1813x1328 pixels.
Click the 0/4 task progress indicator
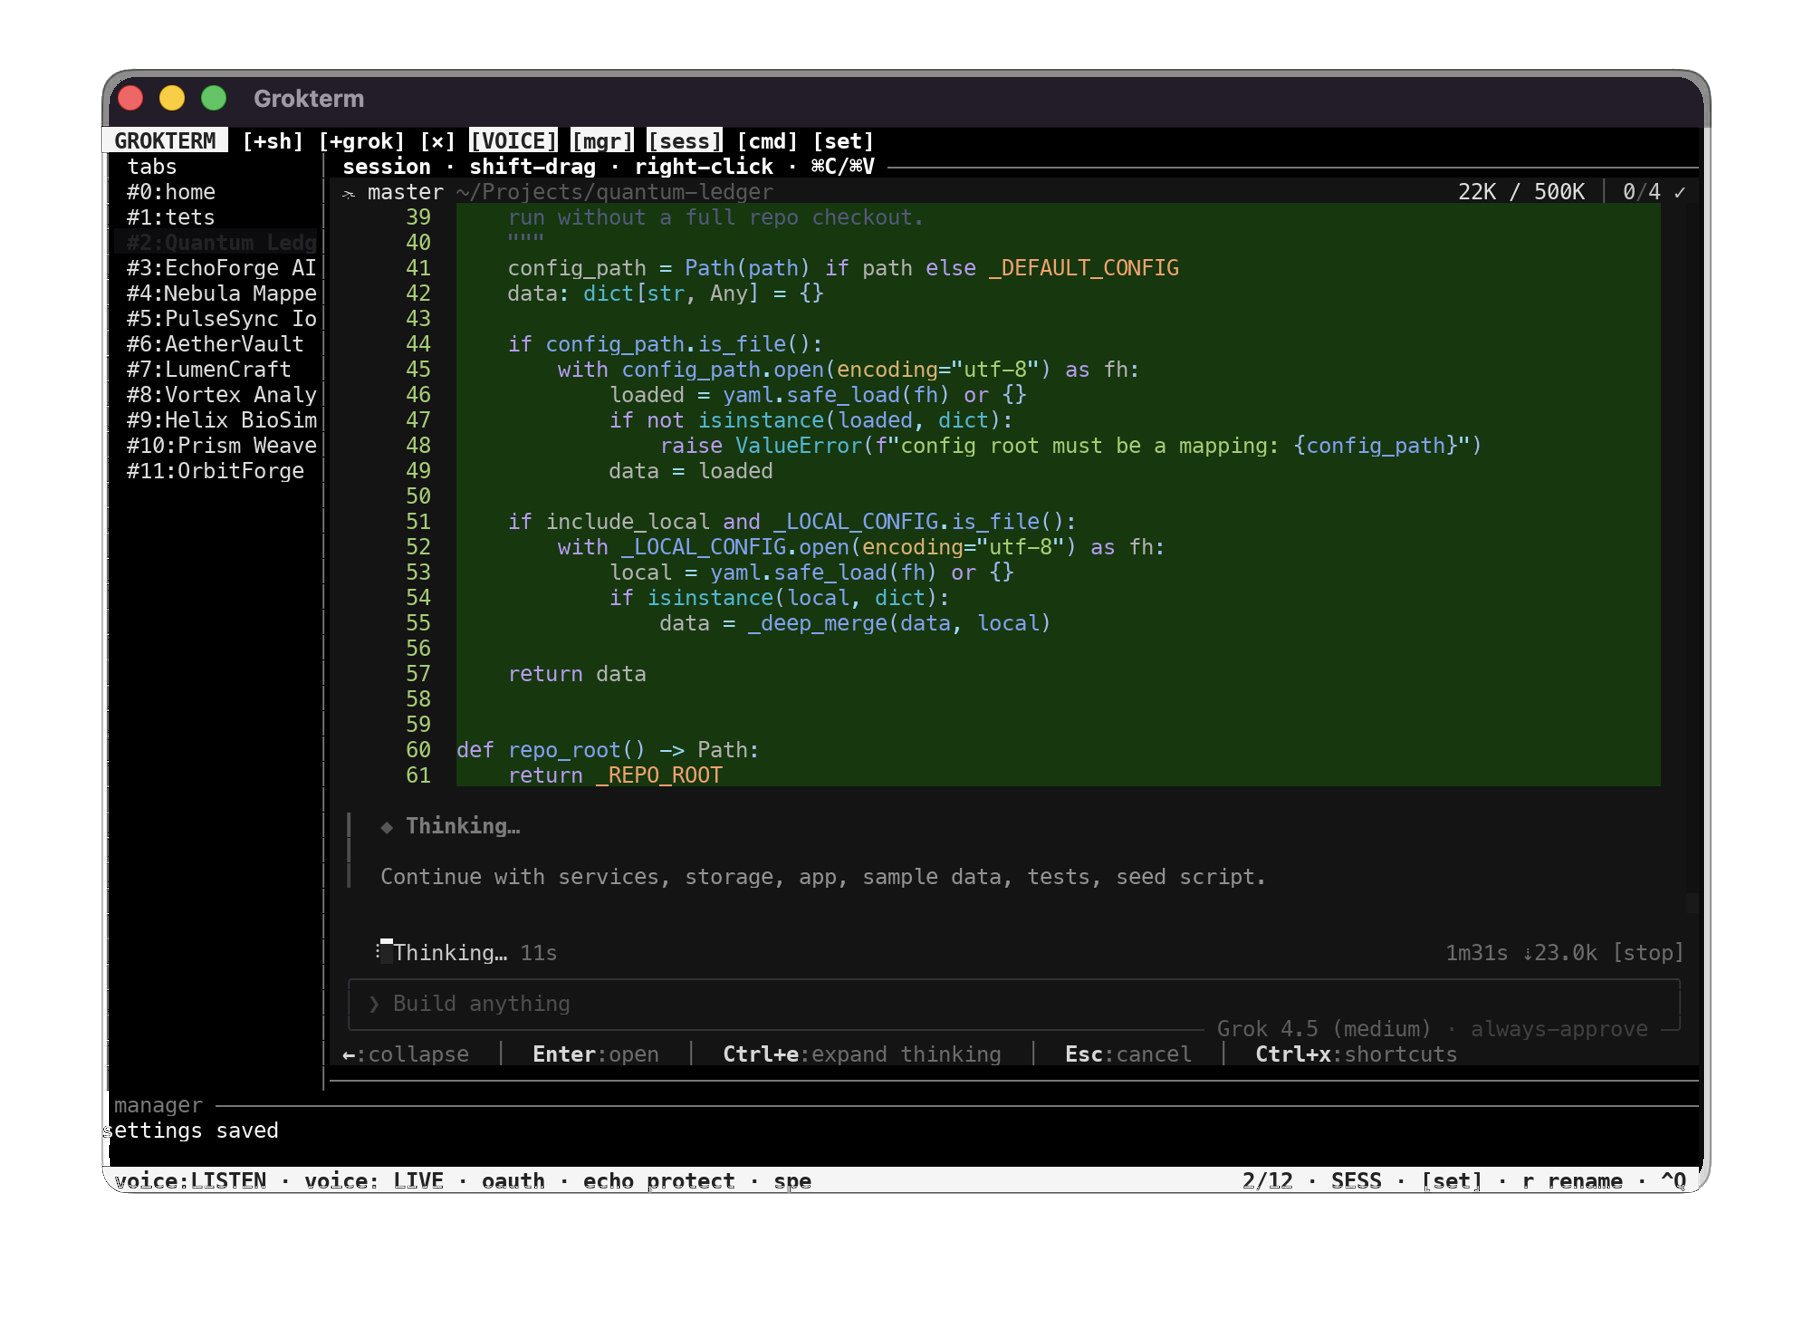(1641, 192)
